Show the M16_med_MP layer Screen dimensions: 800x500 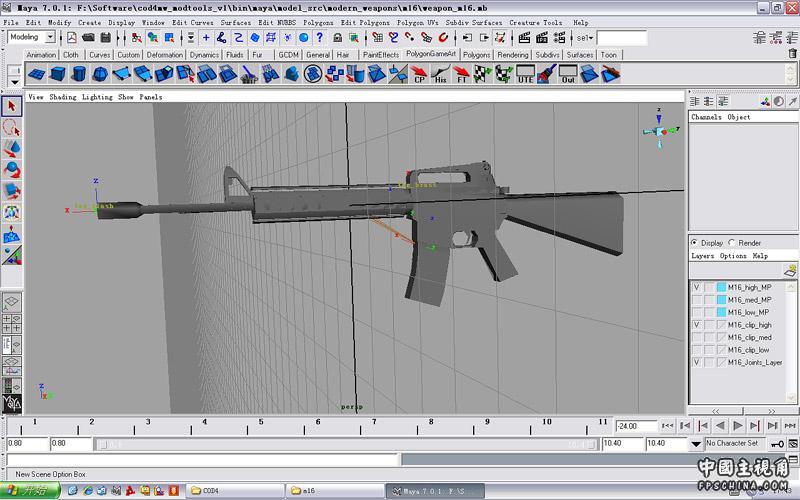(x=697, y=300)
